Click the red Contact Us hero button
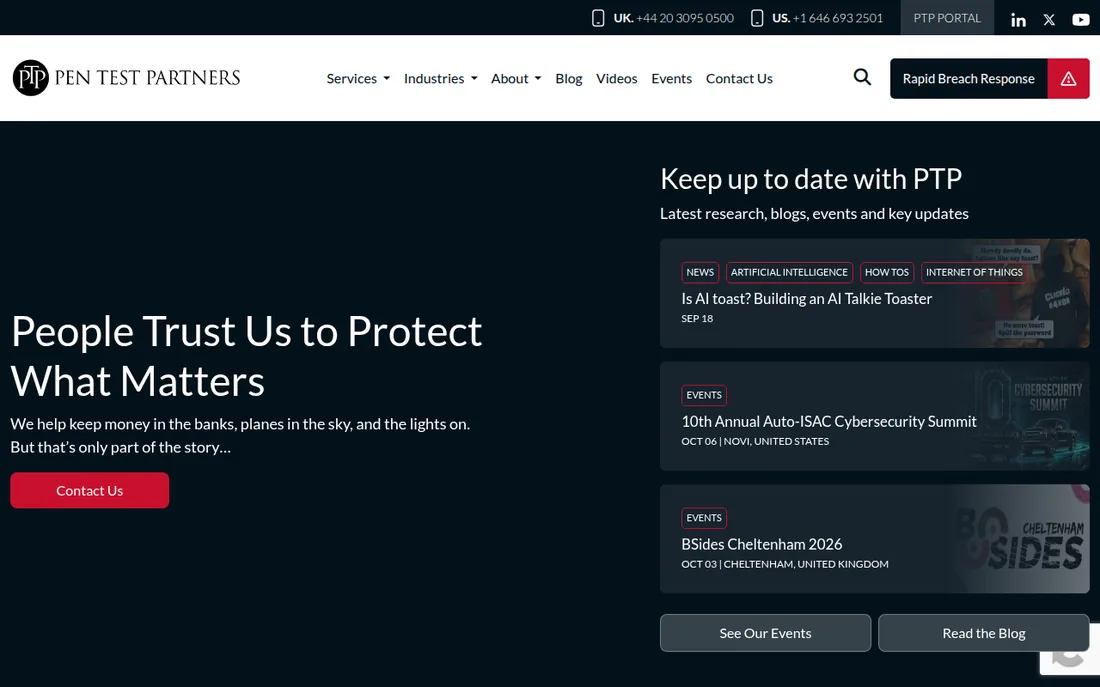 click(90, 491)
